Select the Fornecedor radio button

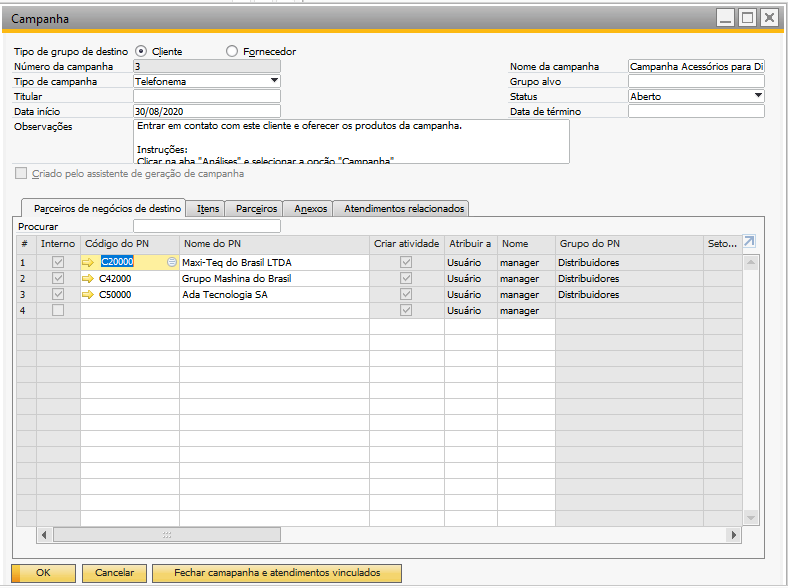click(x=232, y=51)
